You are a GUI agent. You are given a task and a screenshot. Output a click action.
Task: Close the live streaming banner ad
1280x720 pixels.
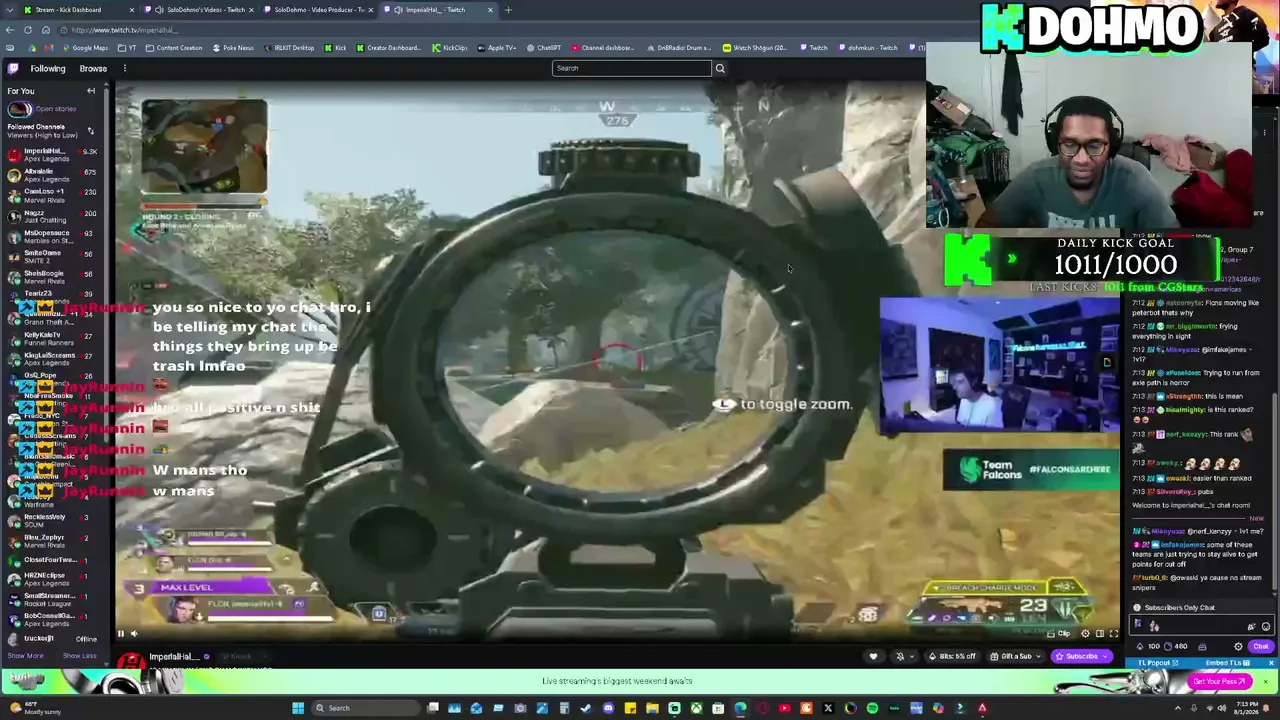point(1265,682)
